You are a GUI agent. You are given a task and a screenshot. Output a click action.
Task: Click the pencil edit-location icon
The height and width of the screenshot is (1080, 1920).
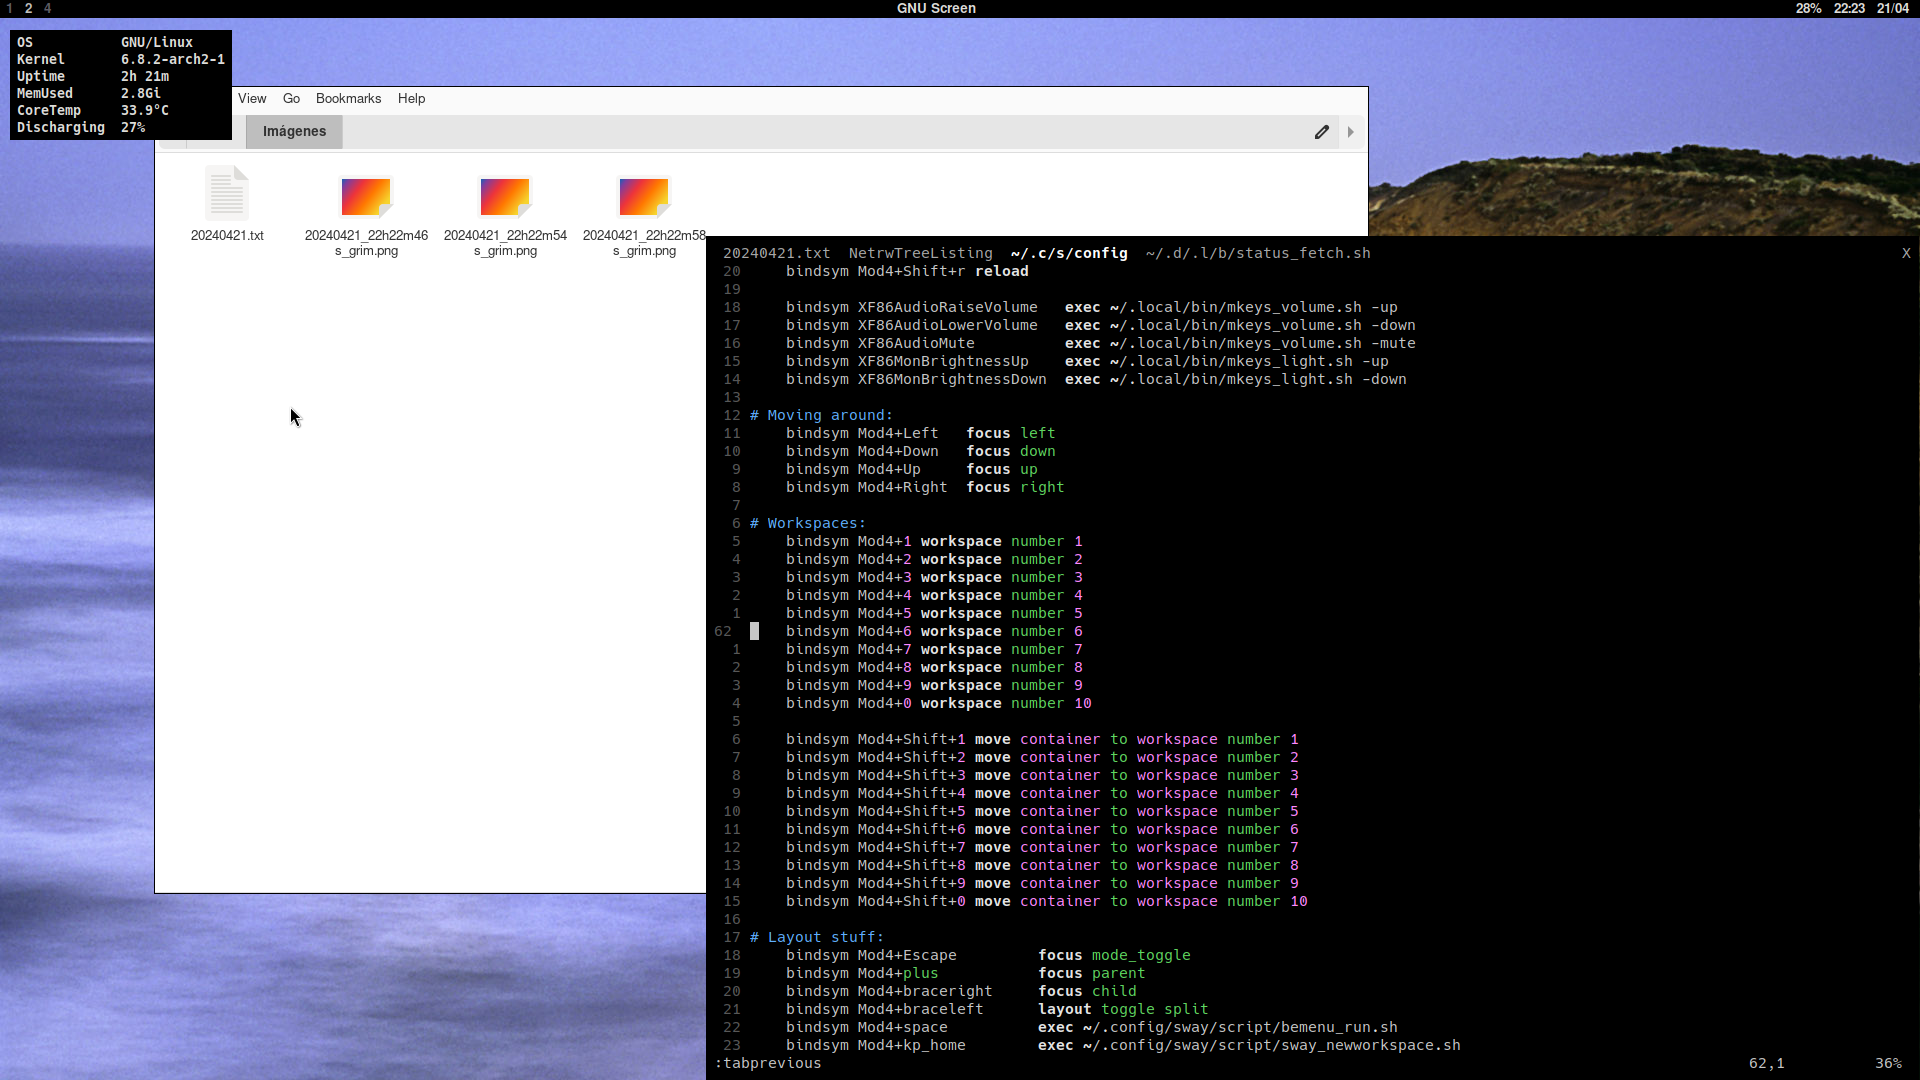tap(1321, 132)
